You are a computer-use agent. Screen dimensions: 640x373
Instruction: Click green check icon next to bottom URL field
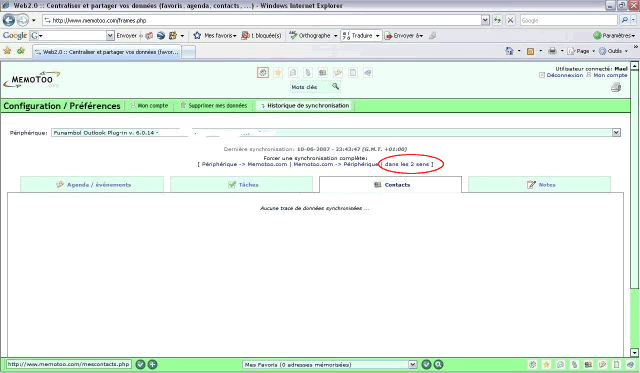tap(140, 364)
